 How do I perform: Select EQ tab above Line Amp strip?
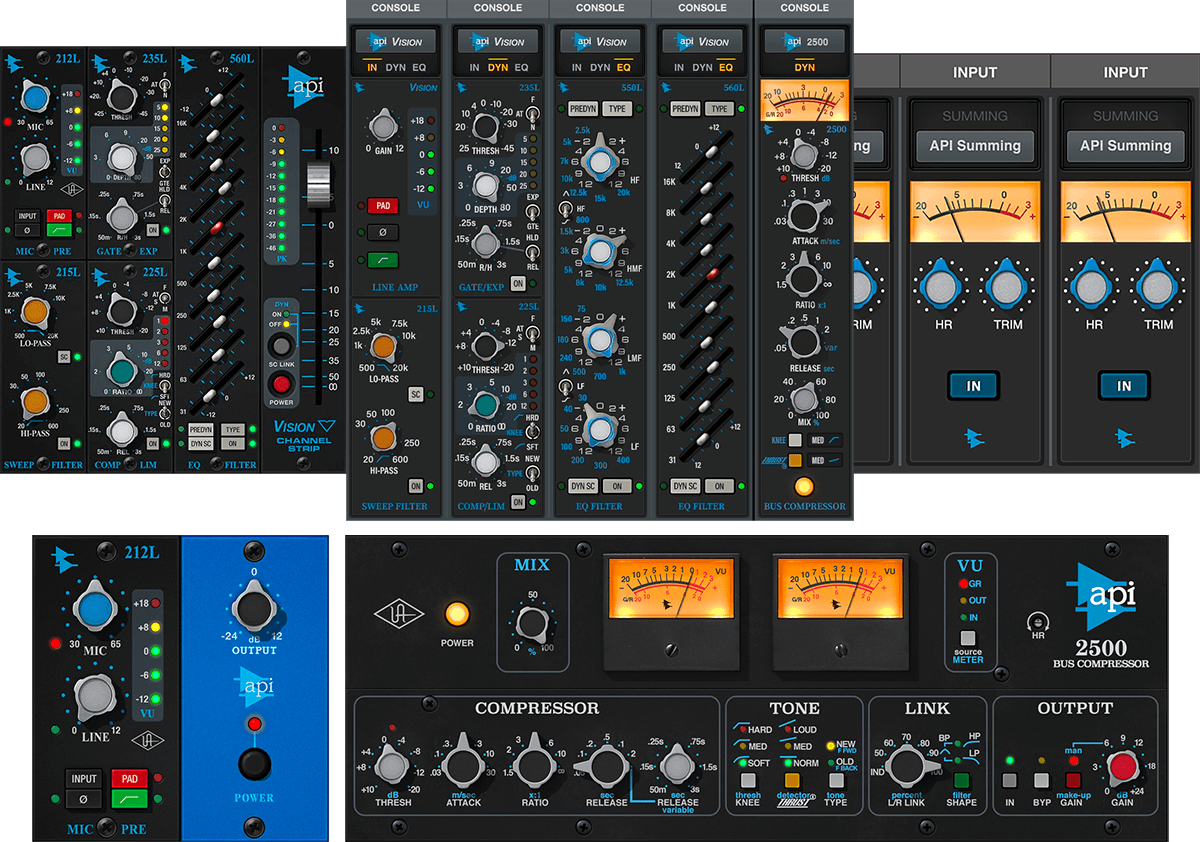420,68
